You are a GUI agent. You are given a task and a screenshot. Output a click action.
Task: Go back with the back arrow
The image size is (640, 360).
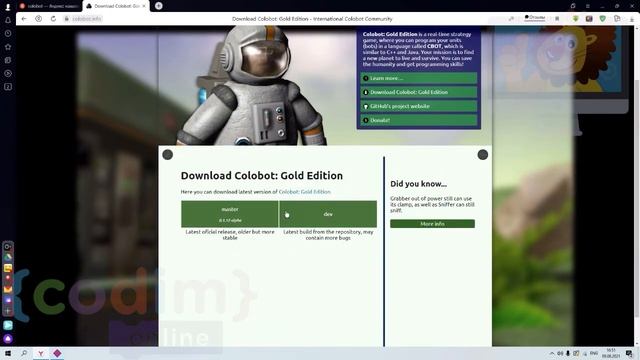(x=24, y=19)
